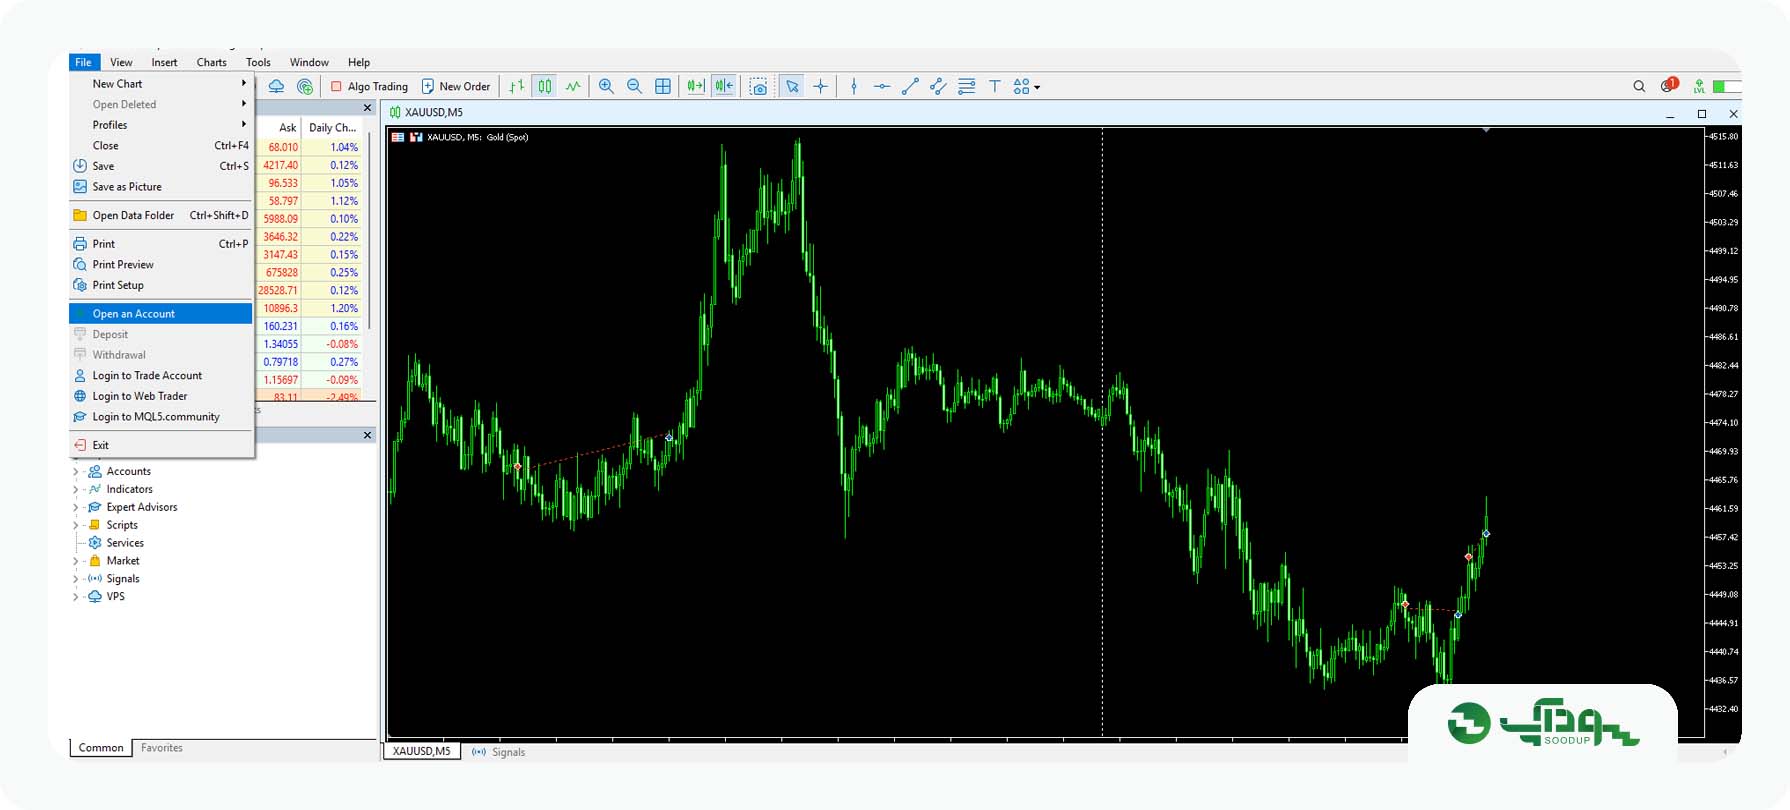
Task: Add a text label tool
Action: (995, 87)
